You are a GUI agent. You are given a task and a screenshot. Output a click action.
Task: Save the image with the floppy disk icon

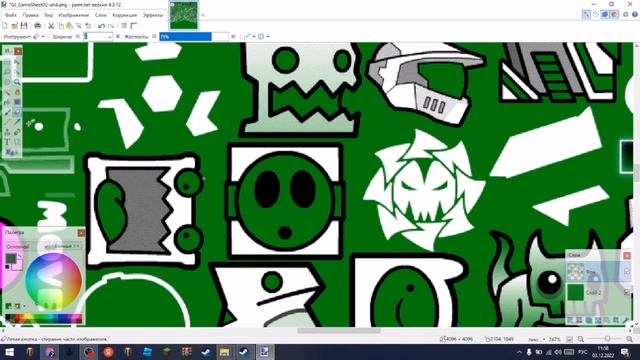(x=24, y=26)
